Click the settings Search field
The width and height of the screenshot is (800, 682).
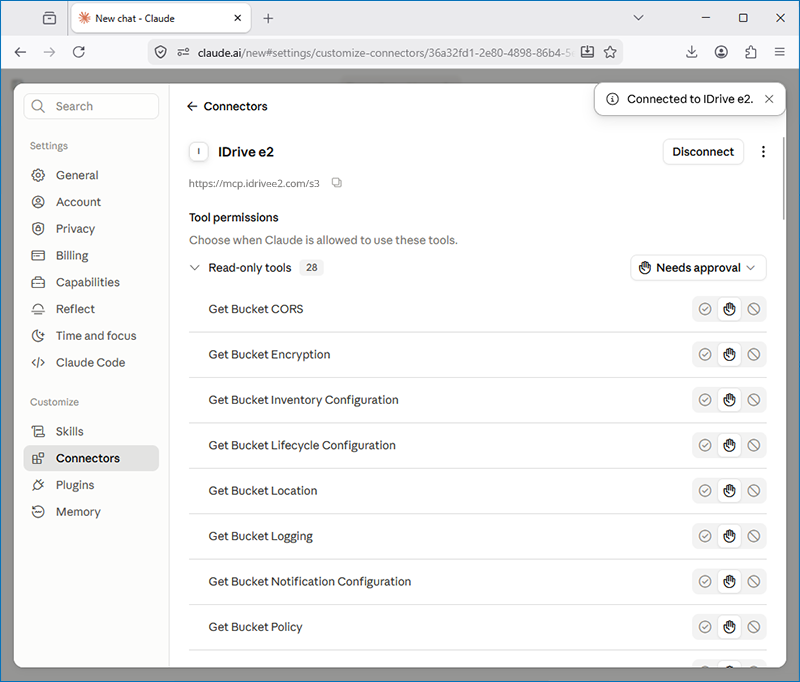click(x=91, y=106)
